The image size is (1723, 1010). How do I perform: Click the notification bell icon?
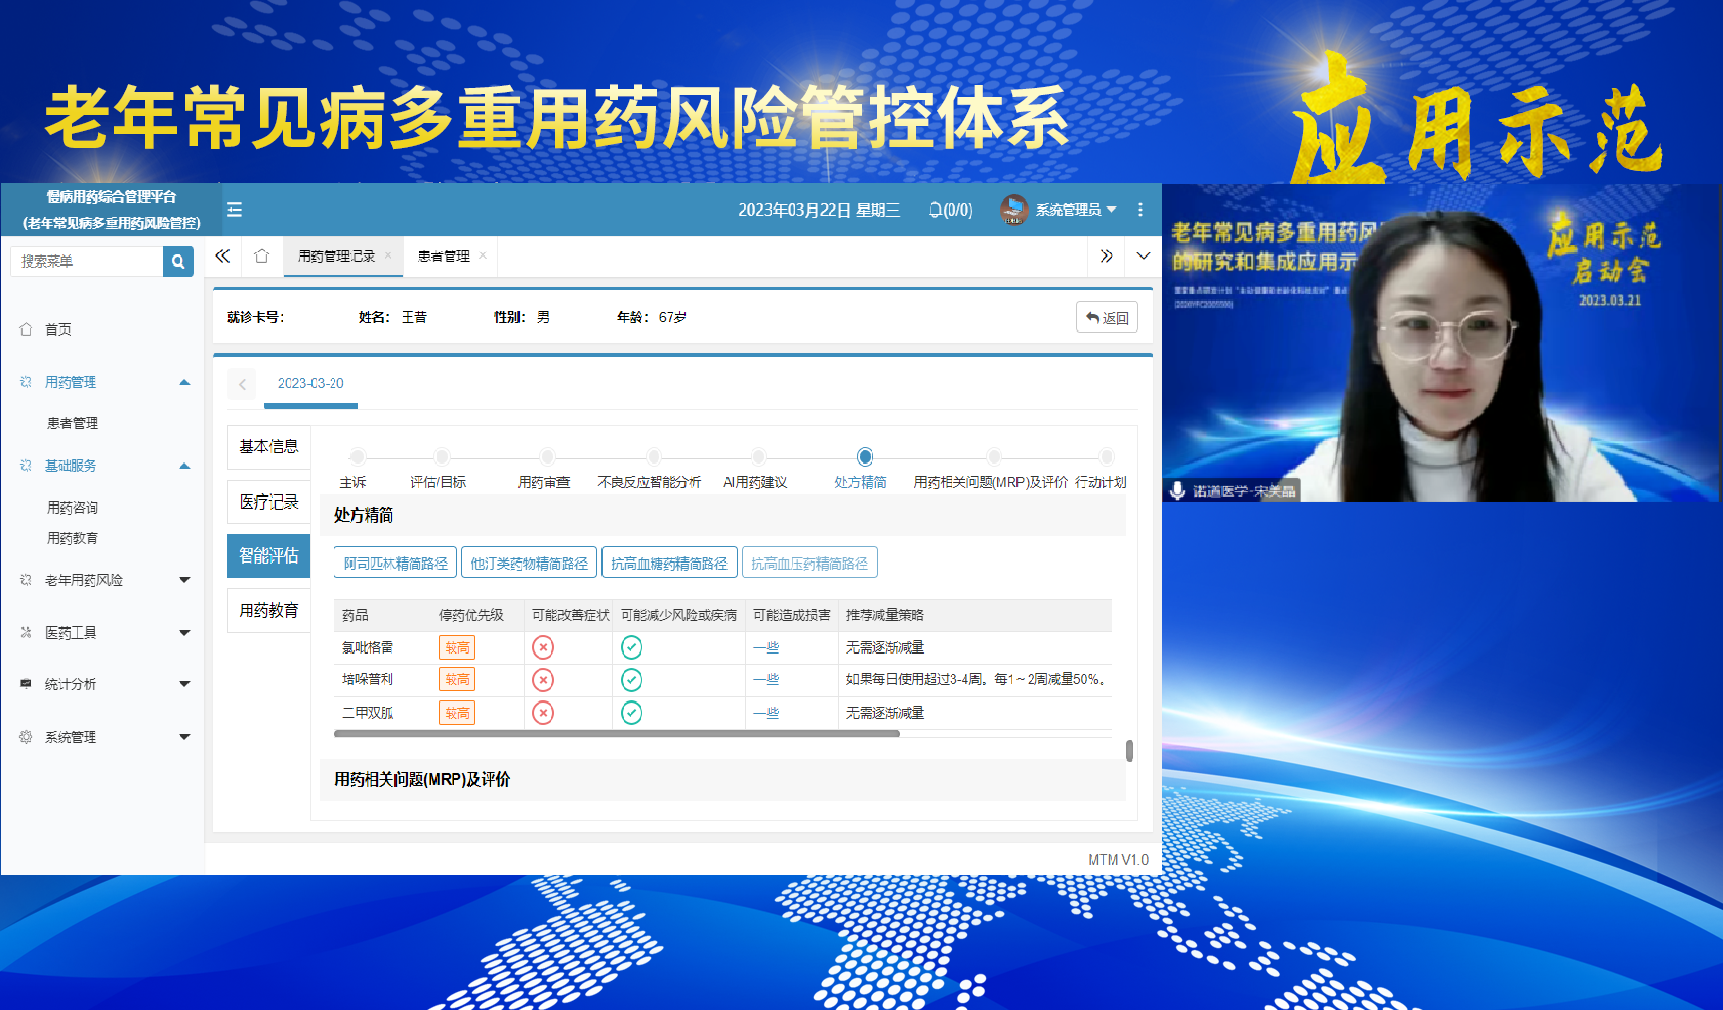tap(935, 210)
